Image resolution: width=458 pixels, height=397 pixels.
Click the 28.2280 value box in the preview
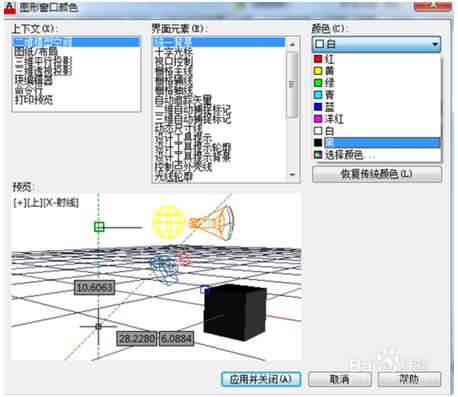coord(137,339)
